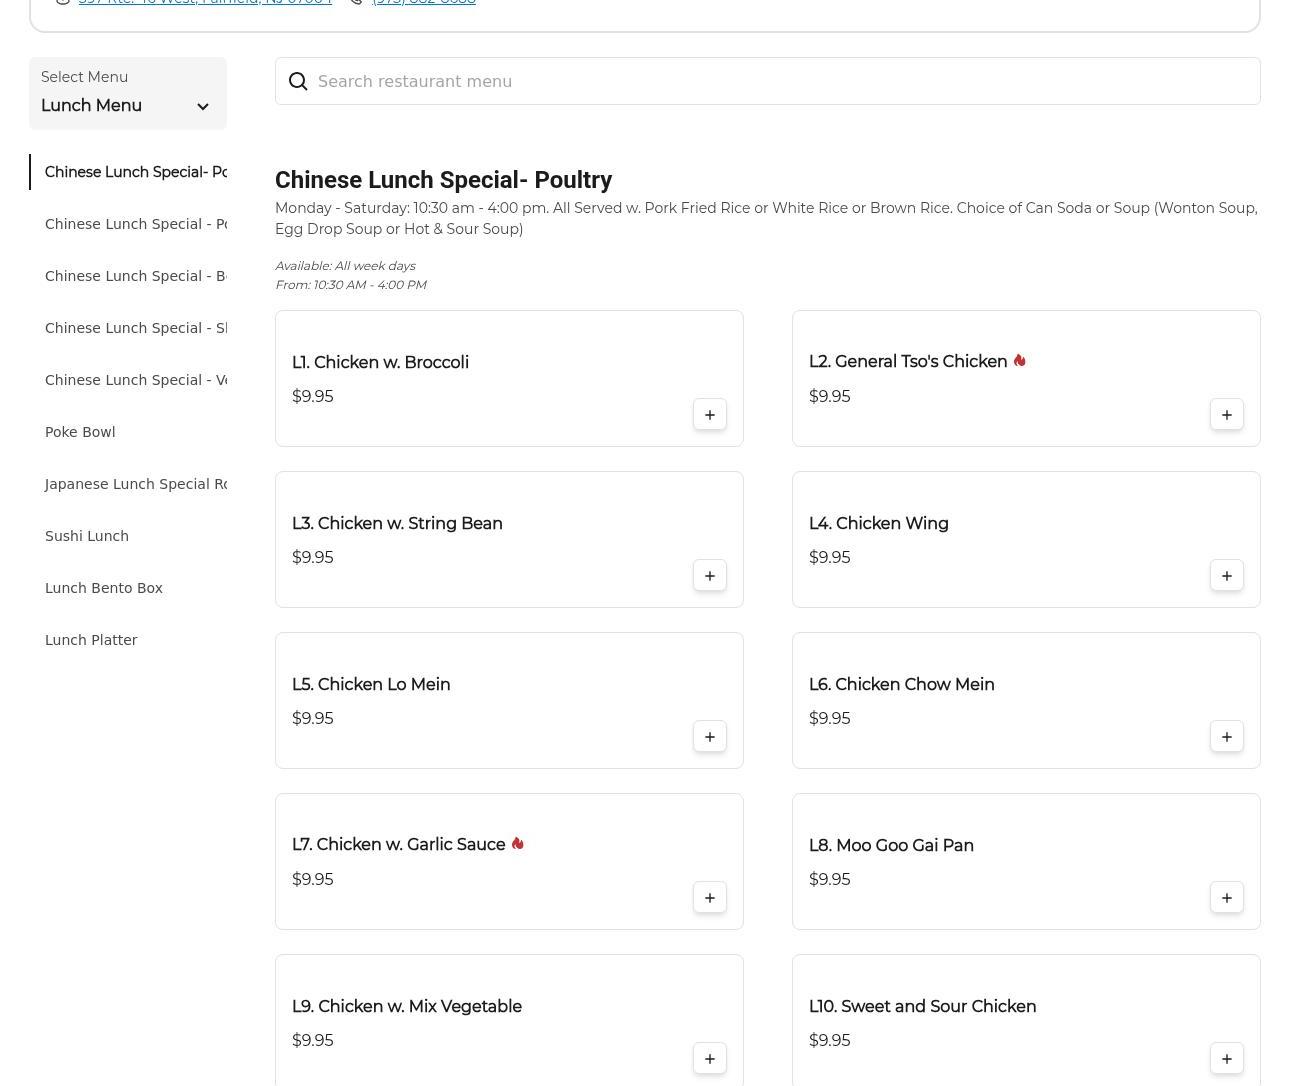Jump to the Sushi Lunch section
Image resolution: width=1290 pixels, height=1086 pixels.
pyautogui.click(x=87, y=536)
